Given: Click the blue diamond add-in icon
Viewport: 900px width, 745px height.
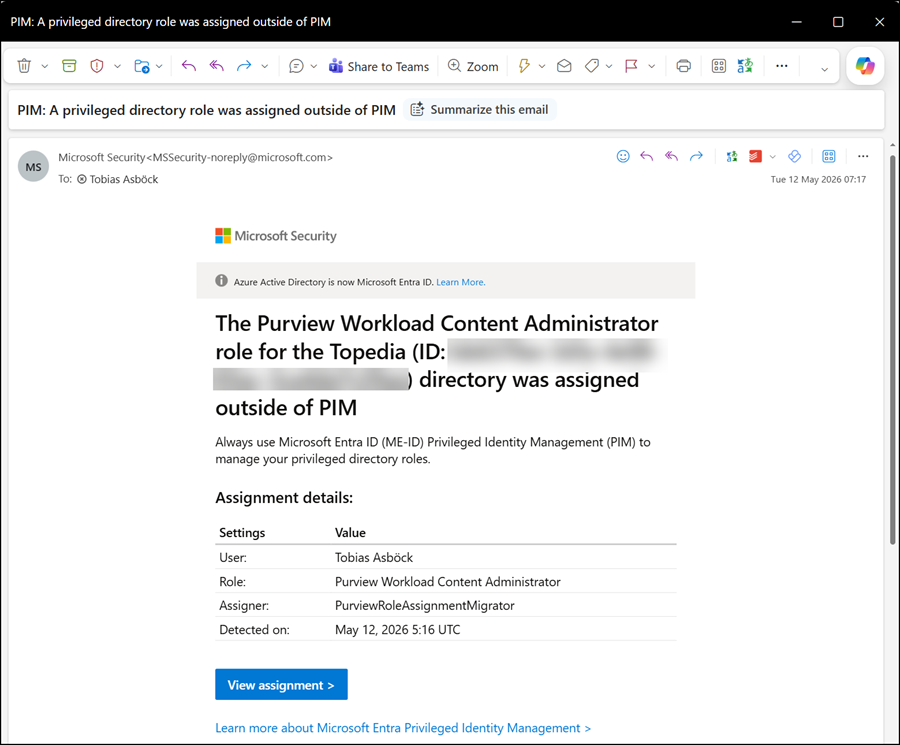Looking at the screenshot, I should (x=794, y=156).
